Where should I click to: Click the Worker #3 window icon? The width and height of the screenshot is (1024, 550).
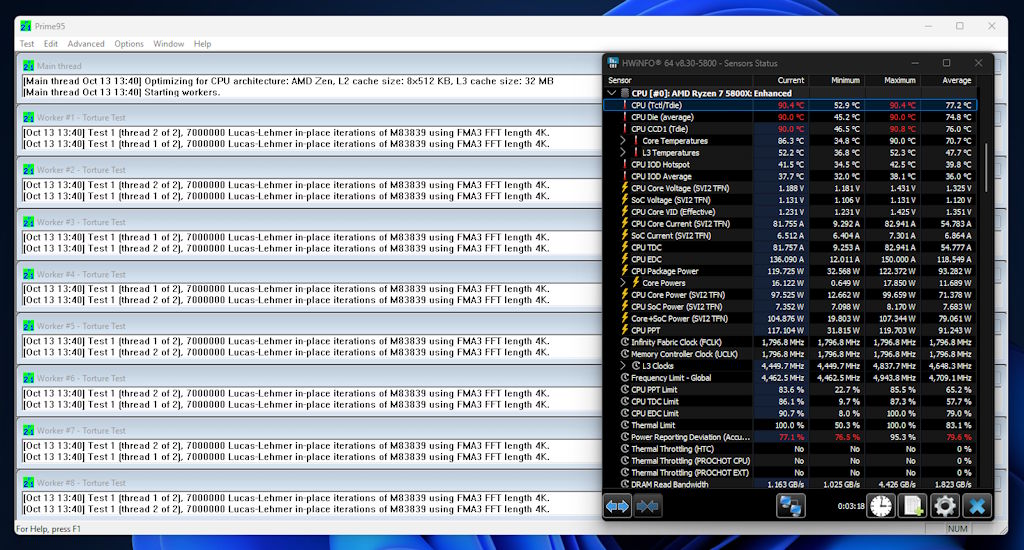[29, 222]
